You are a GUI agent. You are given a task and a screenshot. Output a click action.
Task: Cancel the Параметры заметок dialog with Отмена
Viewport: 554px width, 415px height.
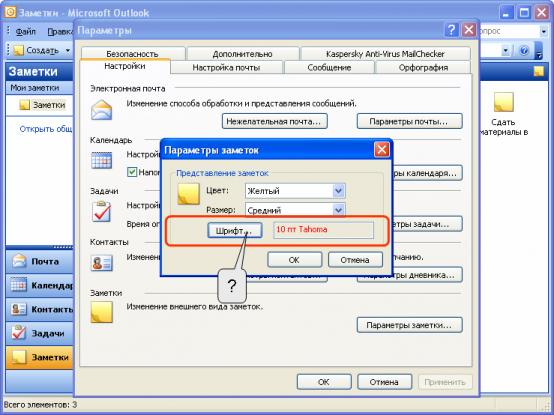pos(355,260)
